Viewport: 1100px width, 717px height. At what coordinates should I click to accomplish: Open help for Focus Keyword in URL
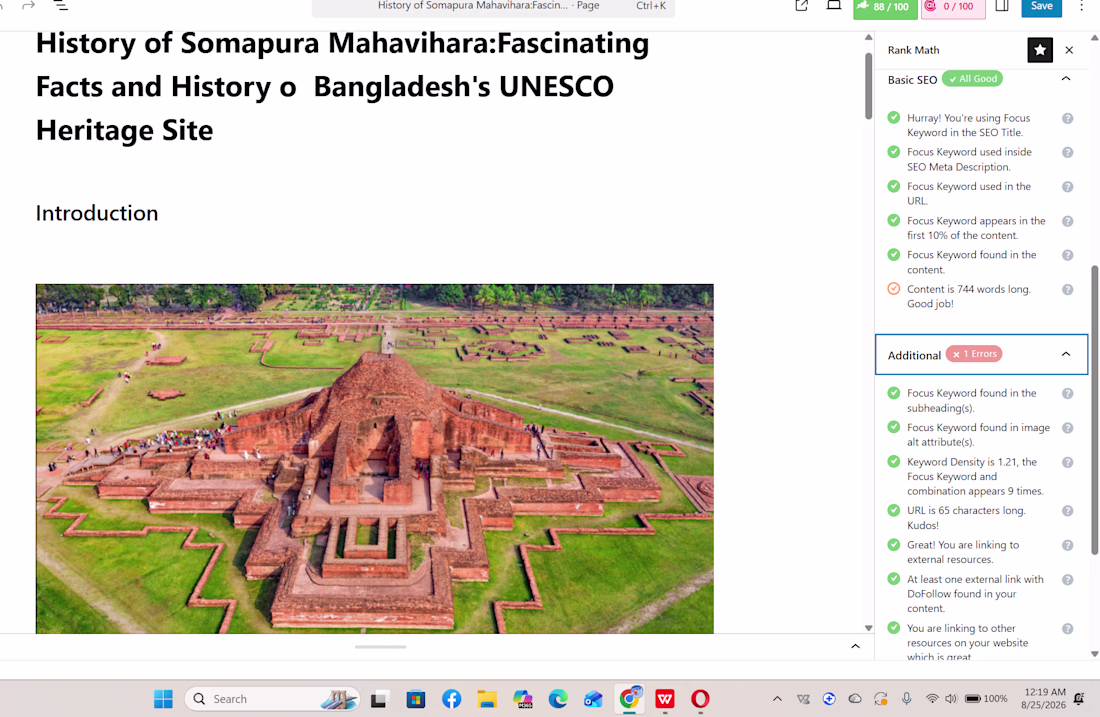coord(1067,187)
